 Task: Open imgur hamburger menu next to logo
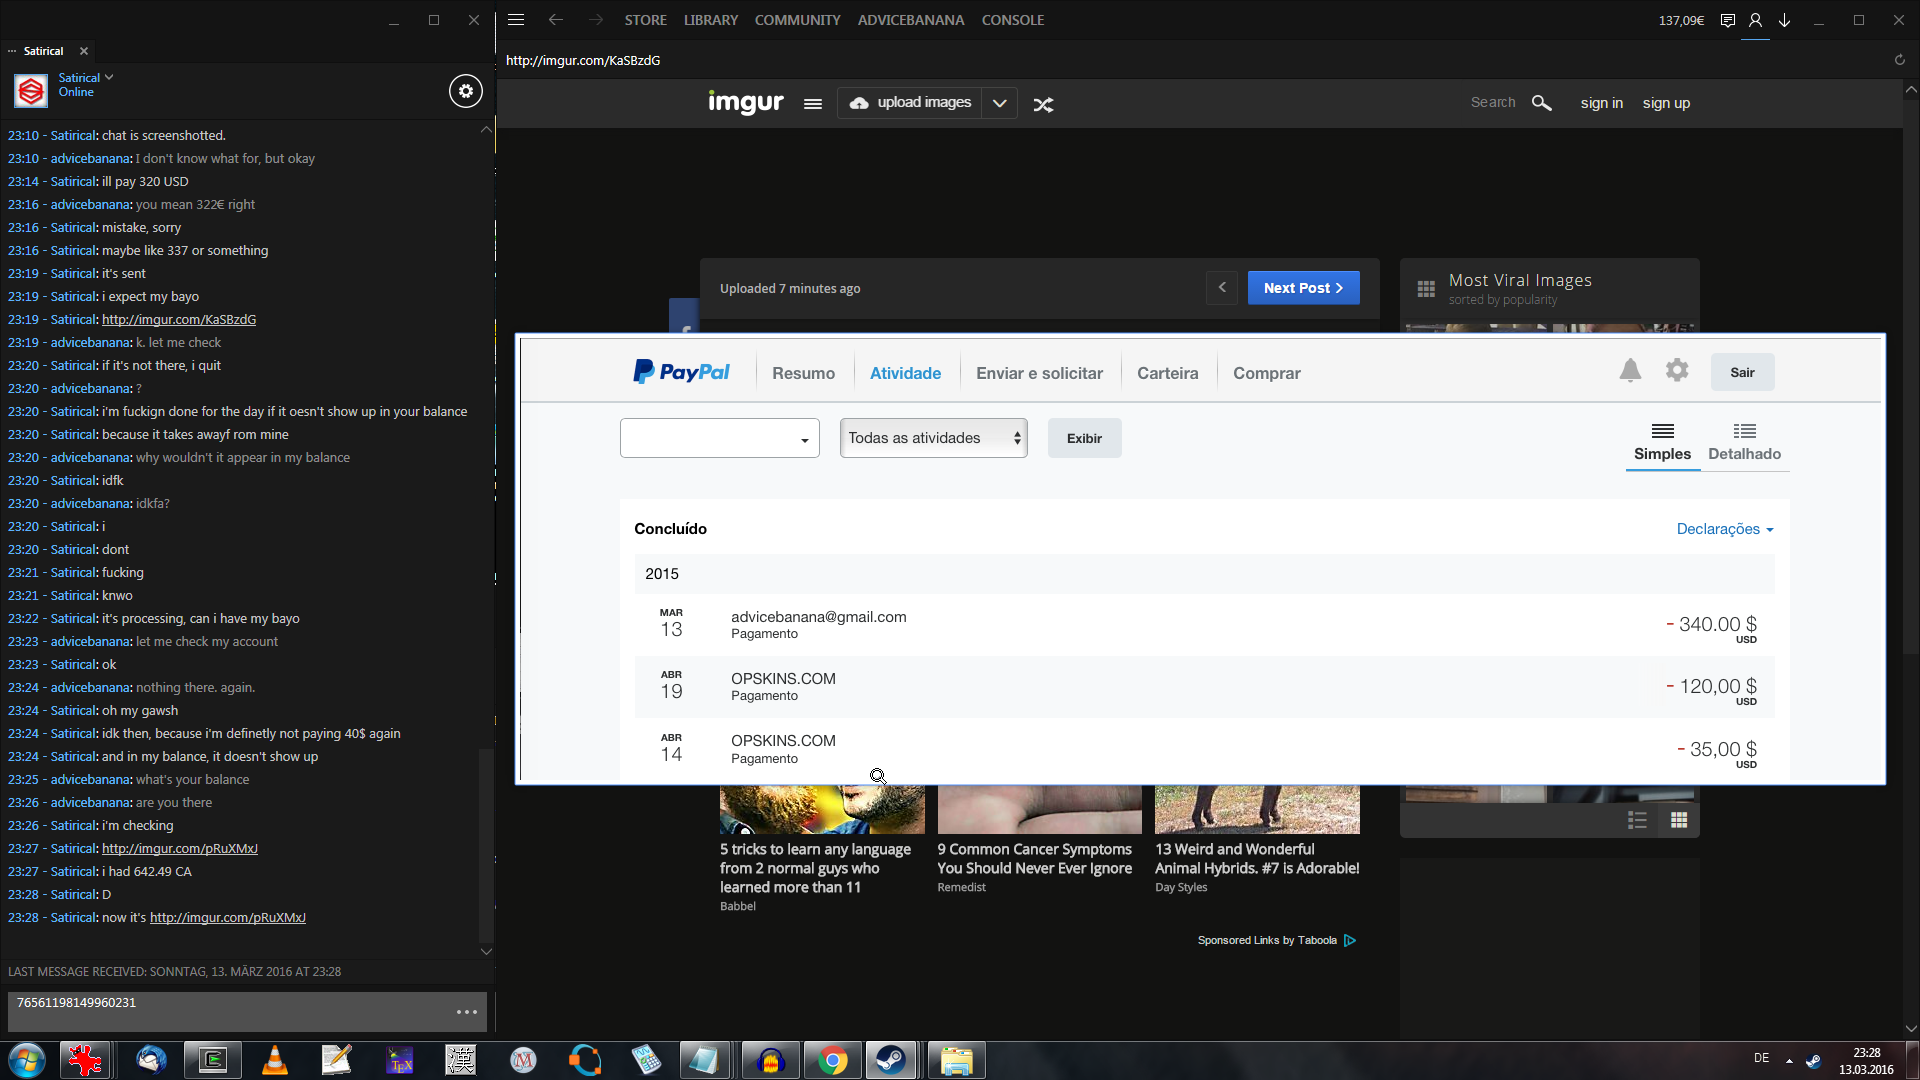point(812,104)
